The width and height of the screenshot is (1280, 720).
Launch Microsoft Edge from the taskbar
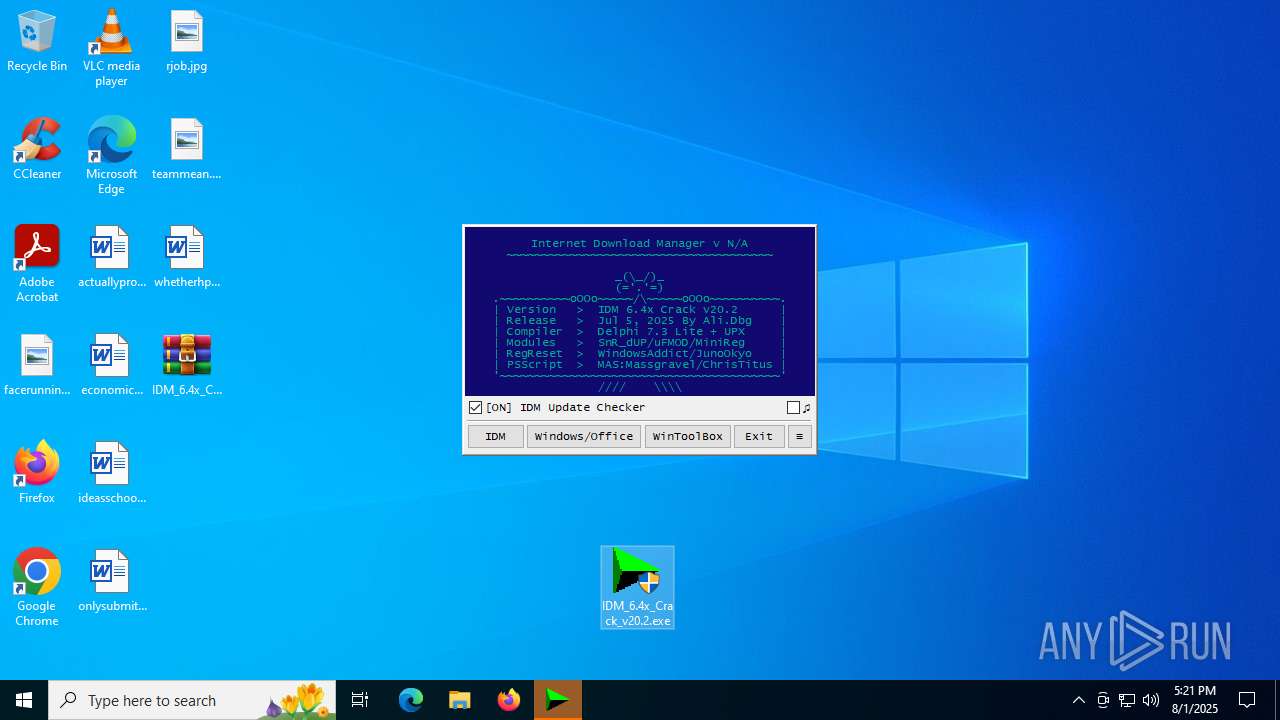[411, 700]
